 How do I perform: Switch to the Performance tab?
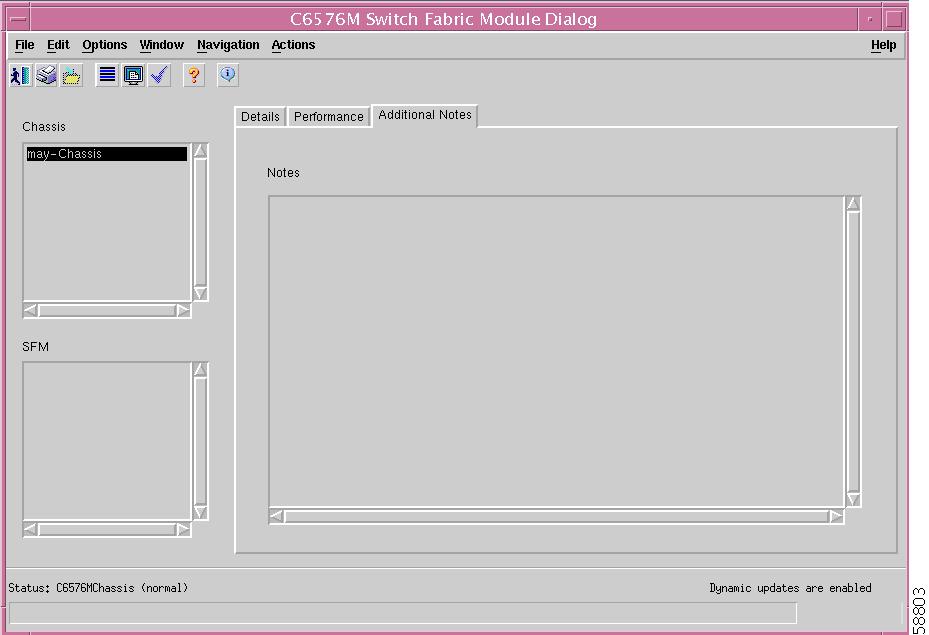(x=329, y=117)
